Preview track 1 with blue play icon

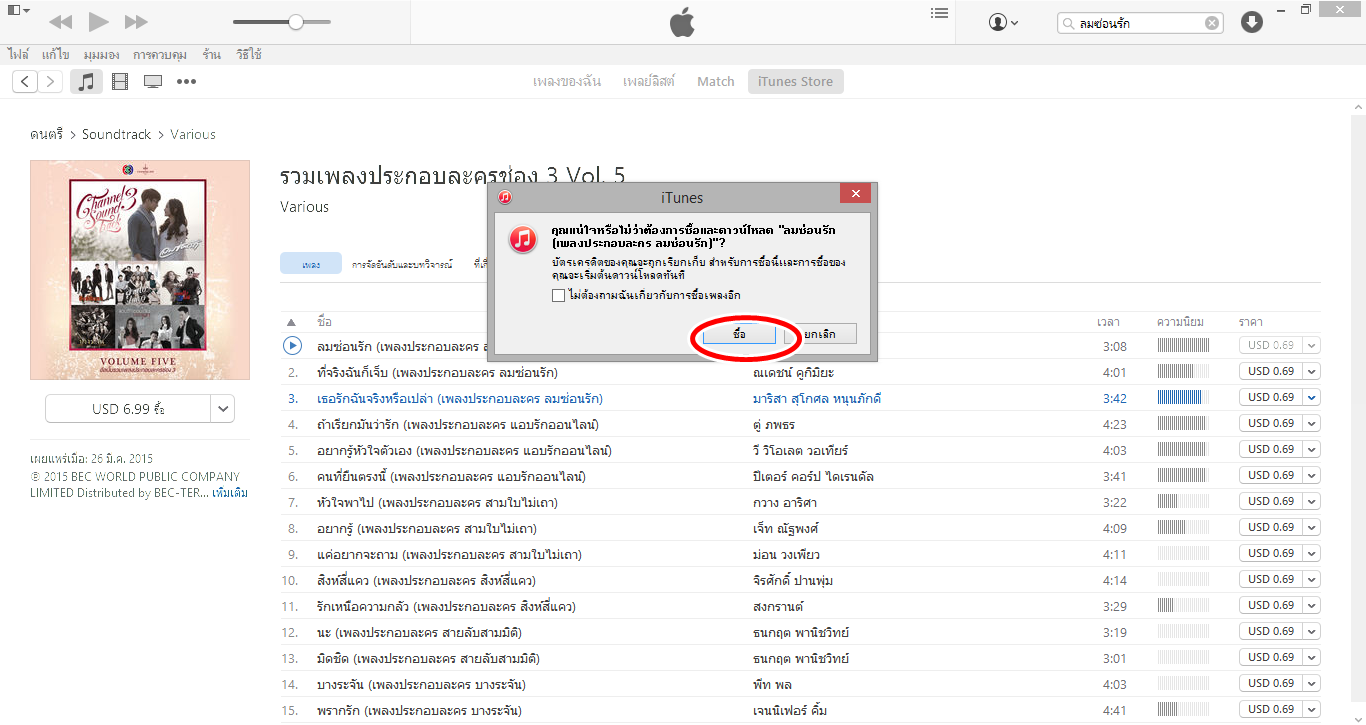tap(292, 345)
